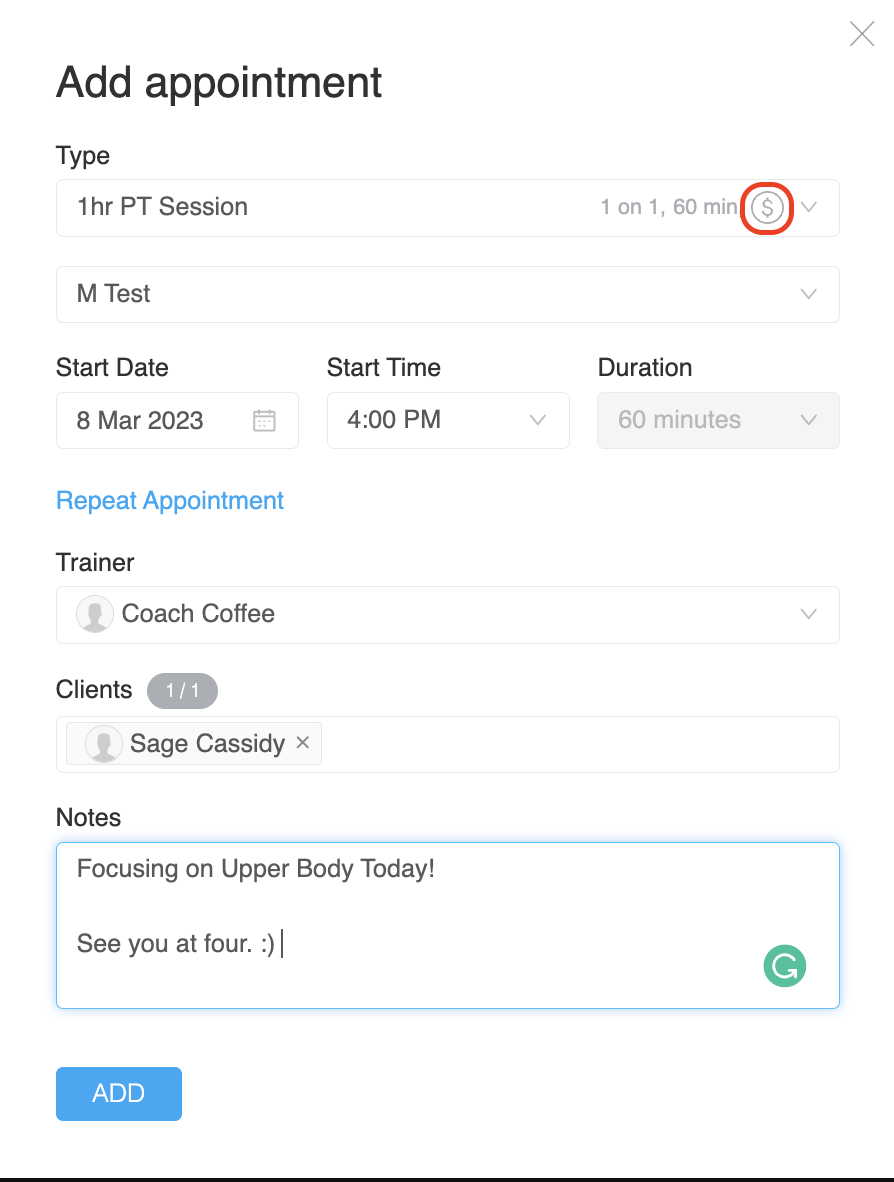Open the Start Date calendar icon
The width and height of the screenshot is (894, 1182).
coord(264,420)
